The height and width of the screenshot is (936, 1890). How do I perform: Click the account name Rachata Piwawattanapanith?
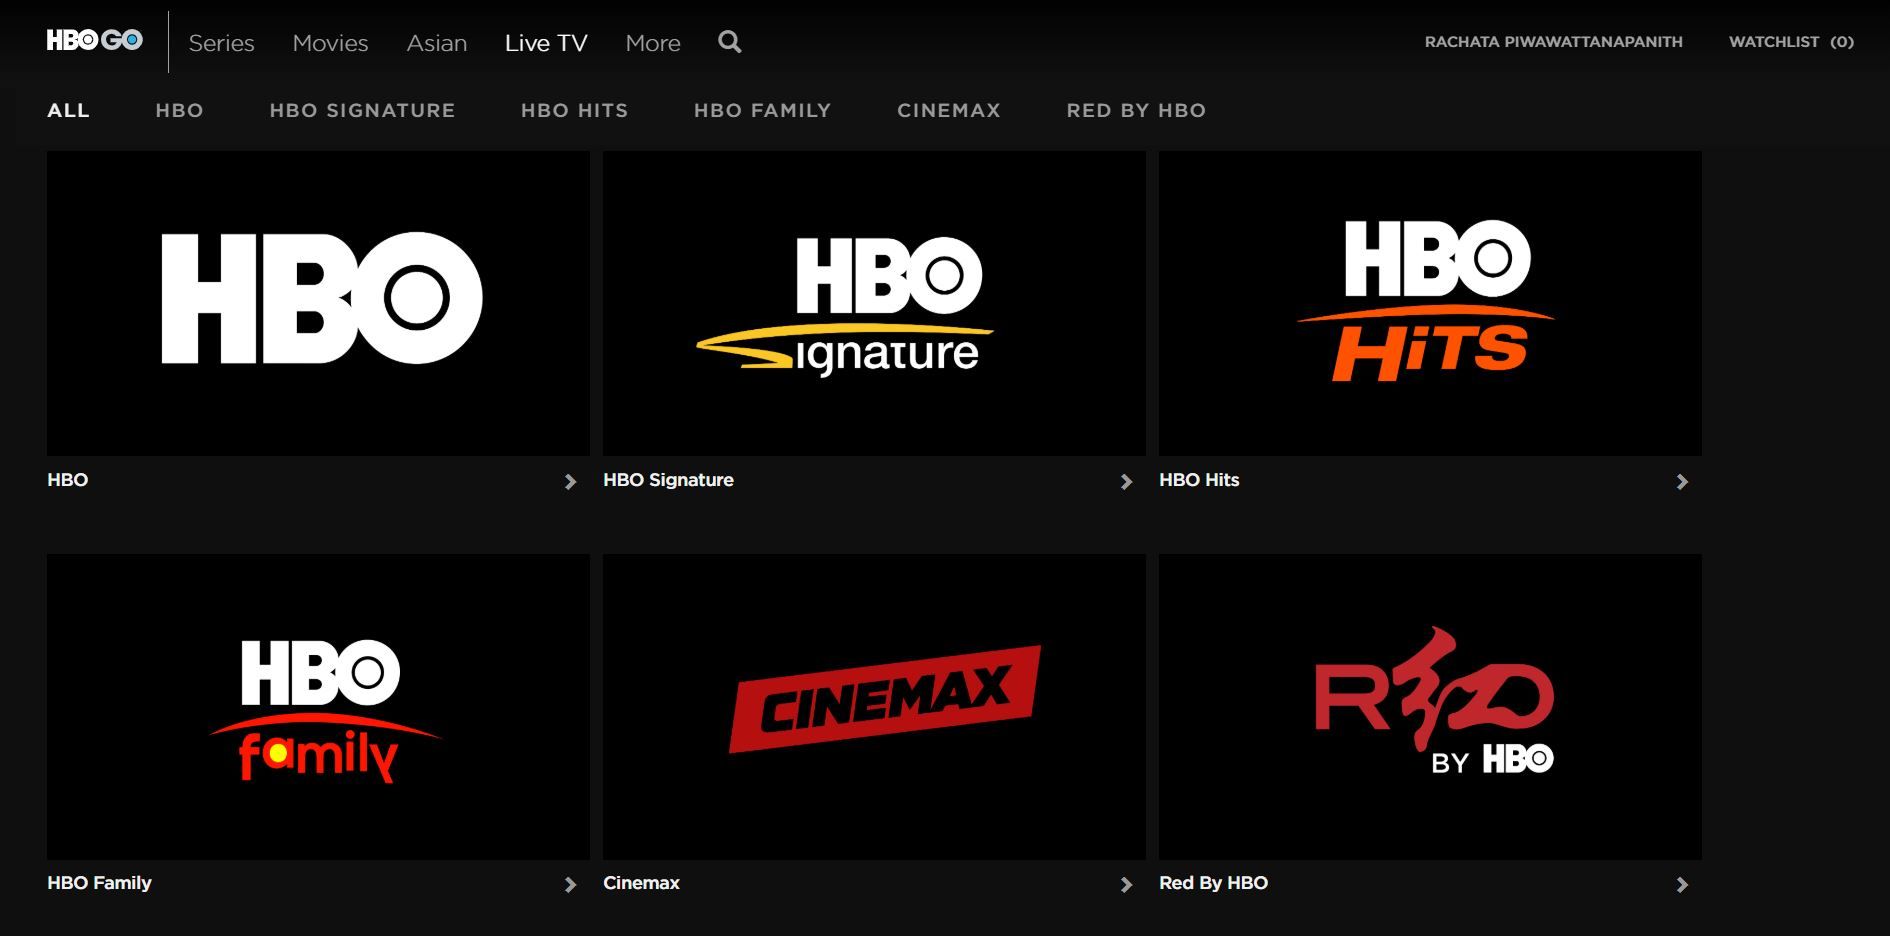tap(1554, 41)
